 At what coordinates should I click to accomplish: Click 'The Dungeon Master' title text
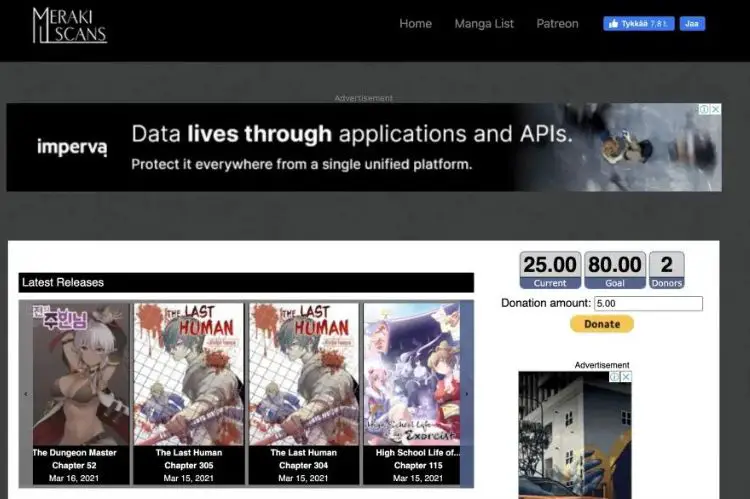pos(75,452)
